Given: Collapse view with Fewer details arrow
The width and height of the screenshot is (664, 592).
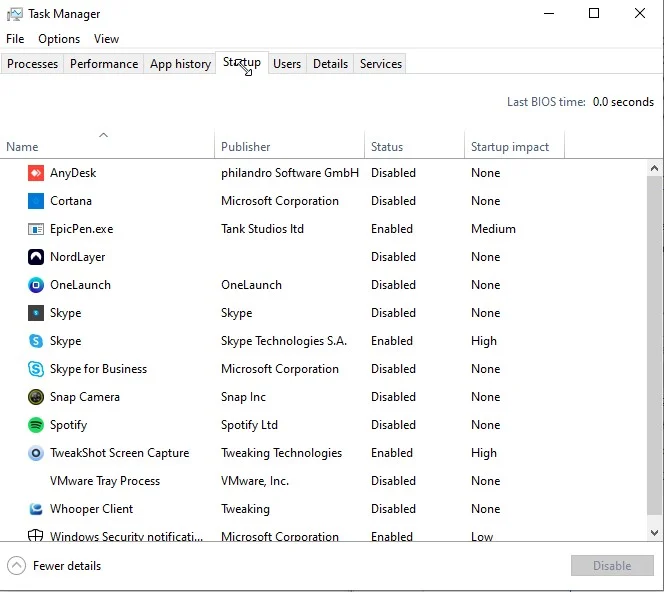Looking at the screenshot, I should (x=17, y=565).
